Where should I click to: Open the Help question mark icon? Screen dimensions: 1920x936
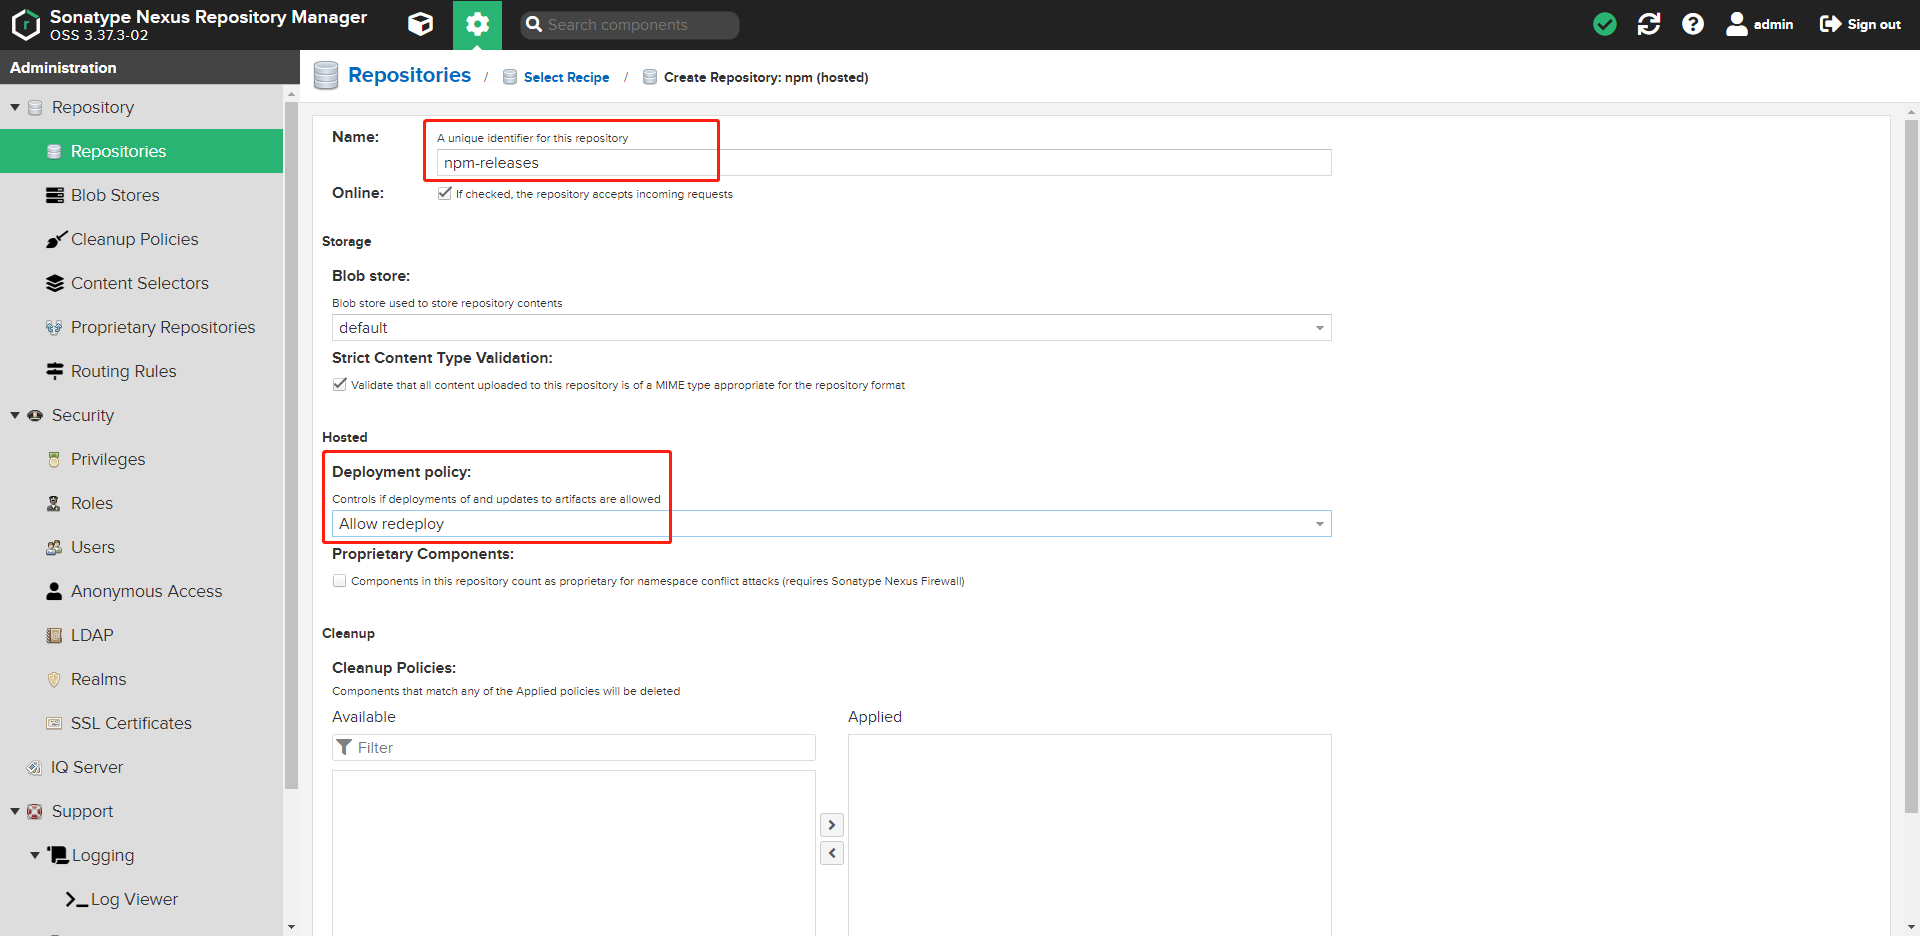click(1693, 24)
